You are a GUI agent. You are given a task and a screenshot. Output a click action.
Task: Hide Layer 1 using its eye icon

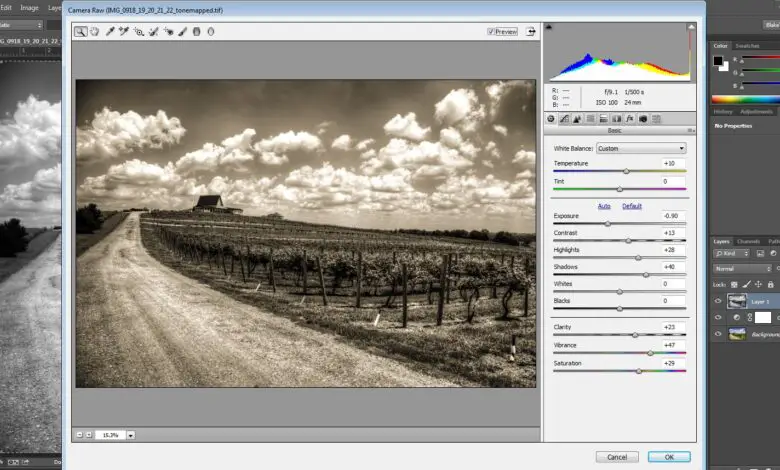click(718, 300)
